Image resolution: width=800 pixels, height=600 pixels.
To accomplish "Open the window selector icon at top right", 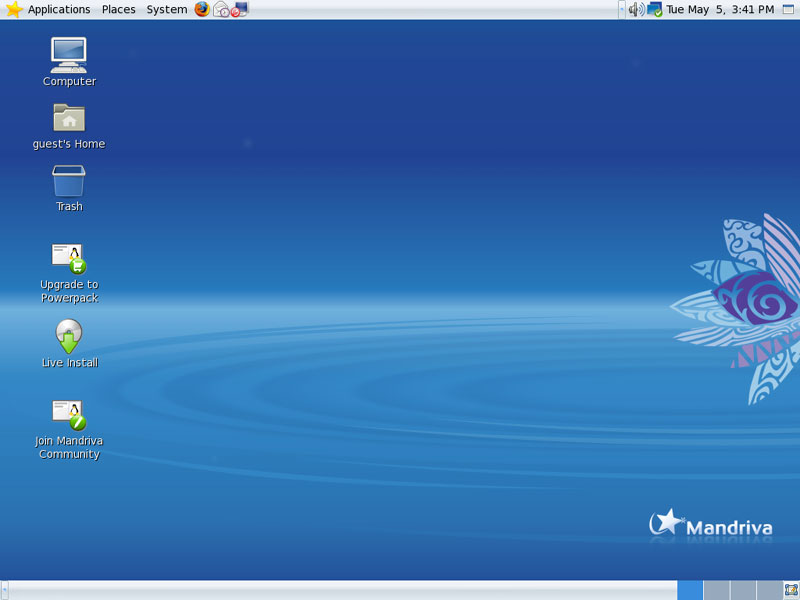I will click(788, 9).
